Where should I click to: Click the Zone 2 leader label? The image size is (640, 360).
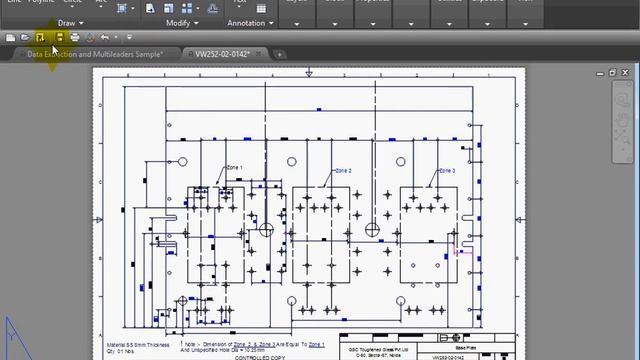343,171
